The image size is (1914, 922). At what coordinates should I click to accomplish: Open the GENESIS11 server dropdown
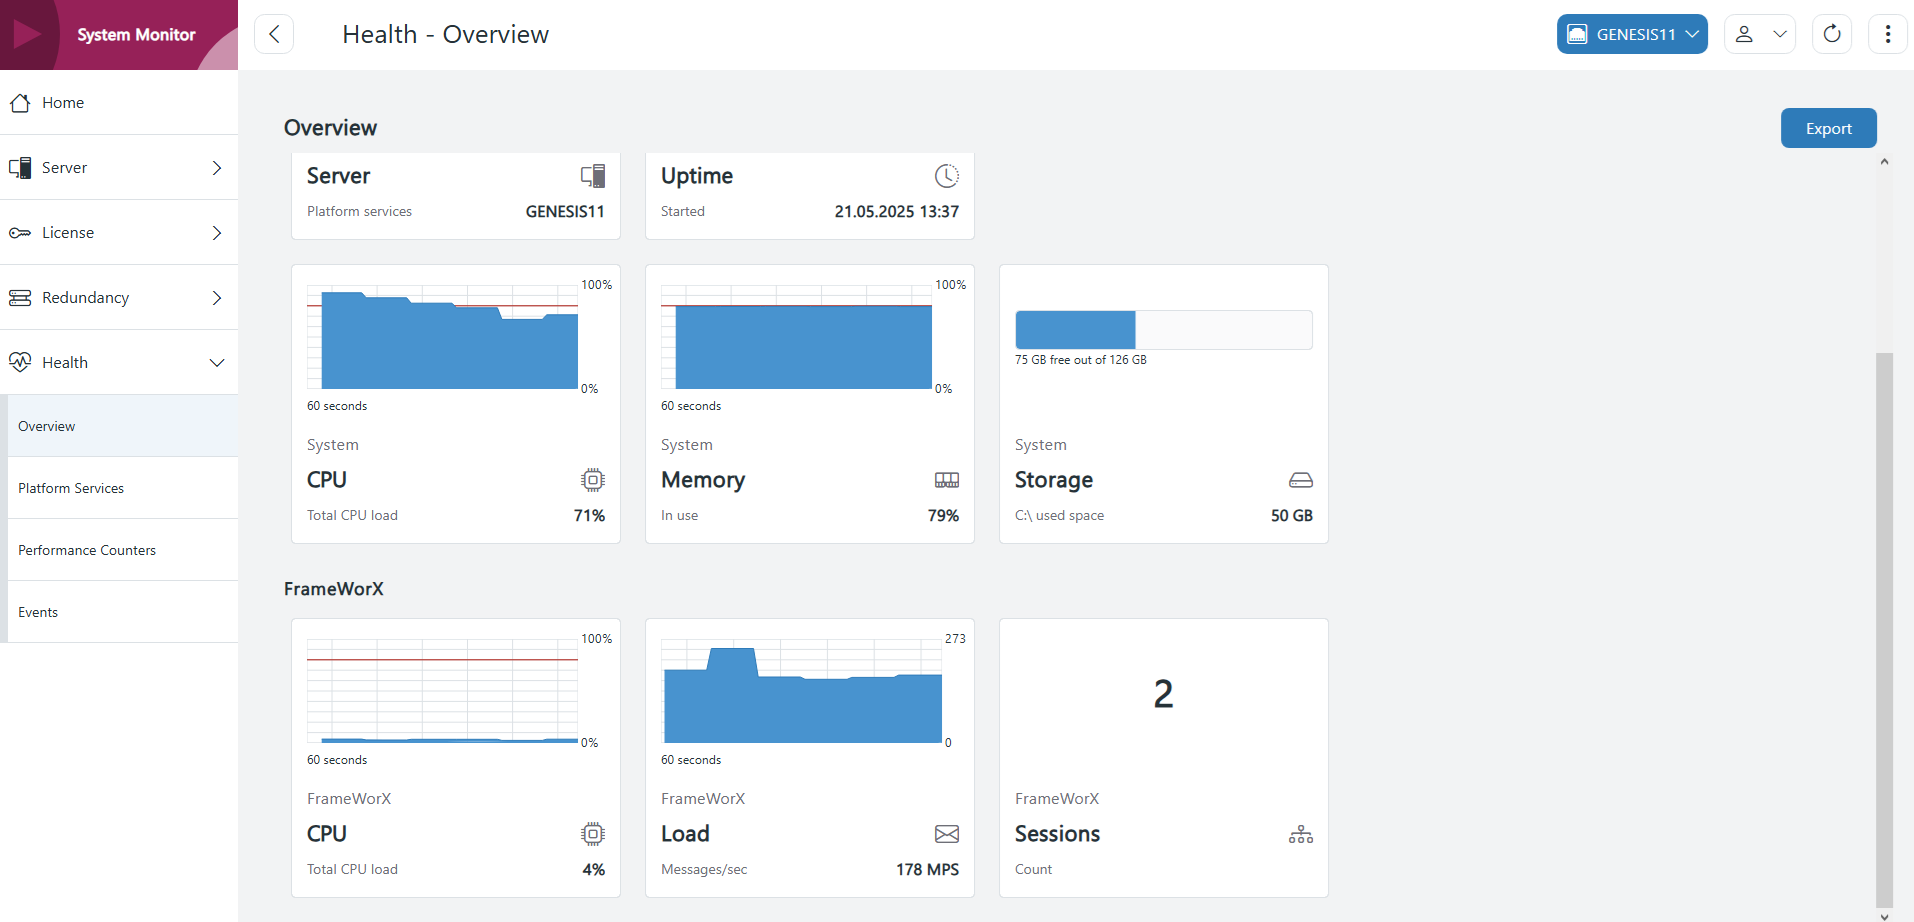pos(1632,34)
